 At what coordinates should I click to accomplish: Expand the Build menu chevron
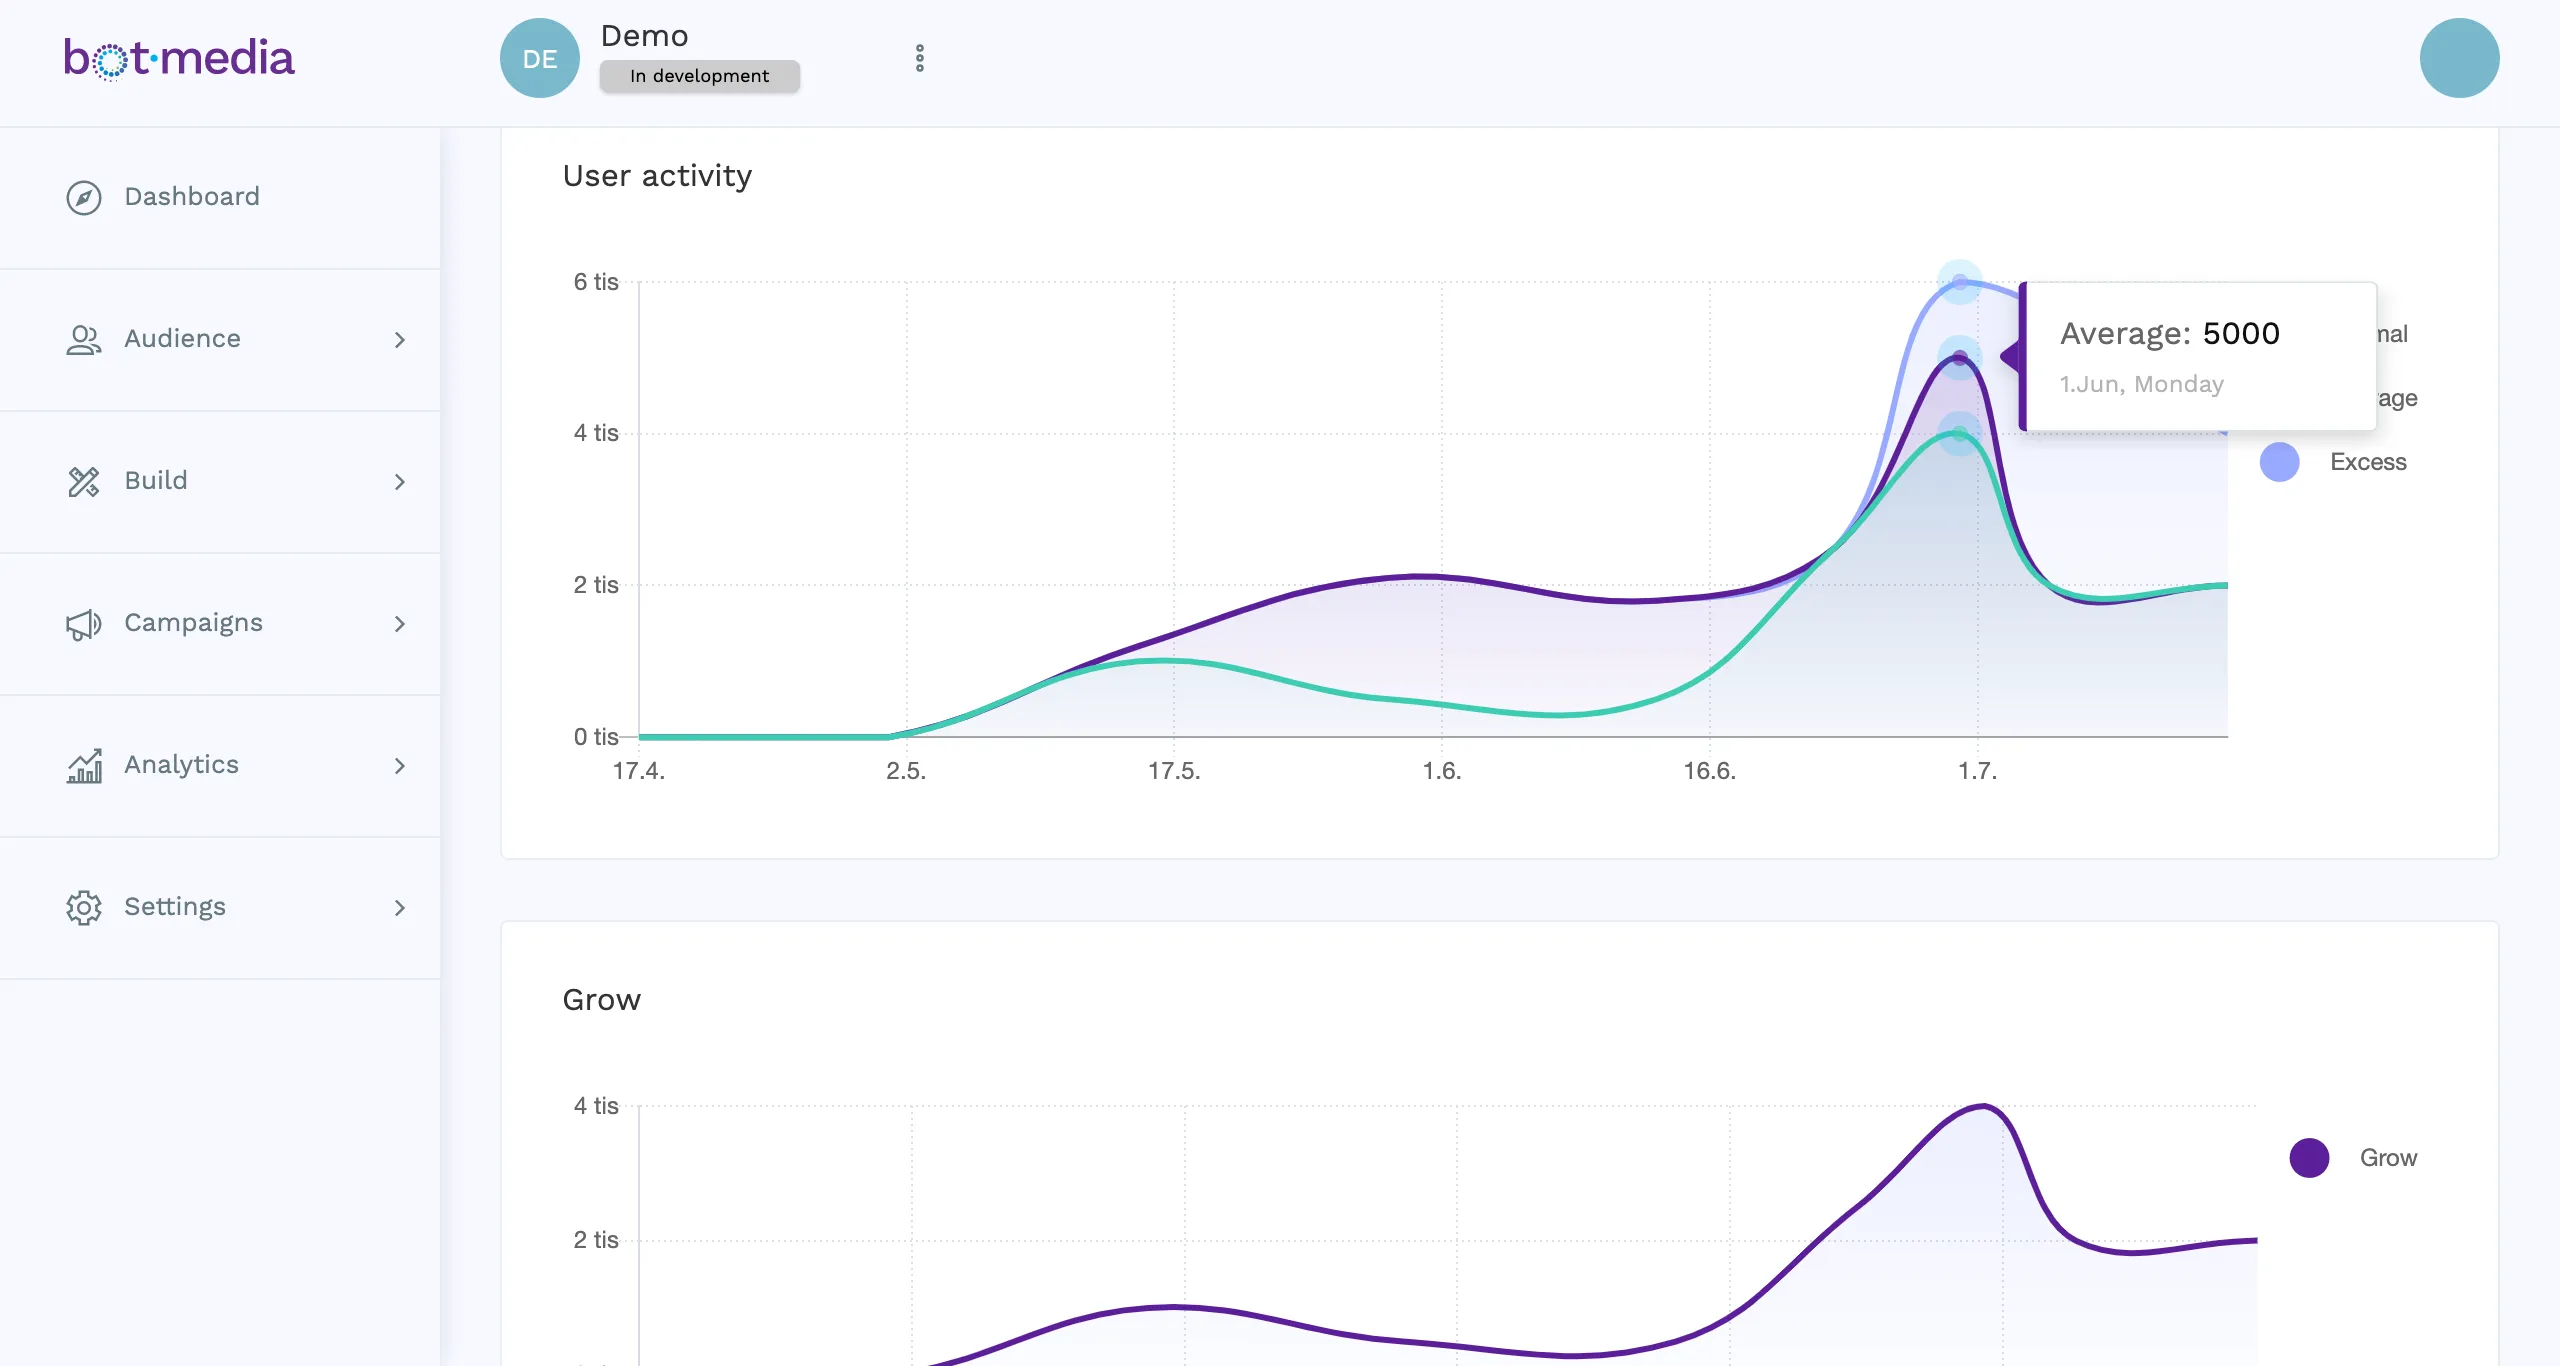(x=400, y=482)
